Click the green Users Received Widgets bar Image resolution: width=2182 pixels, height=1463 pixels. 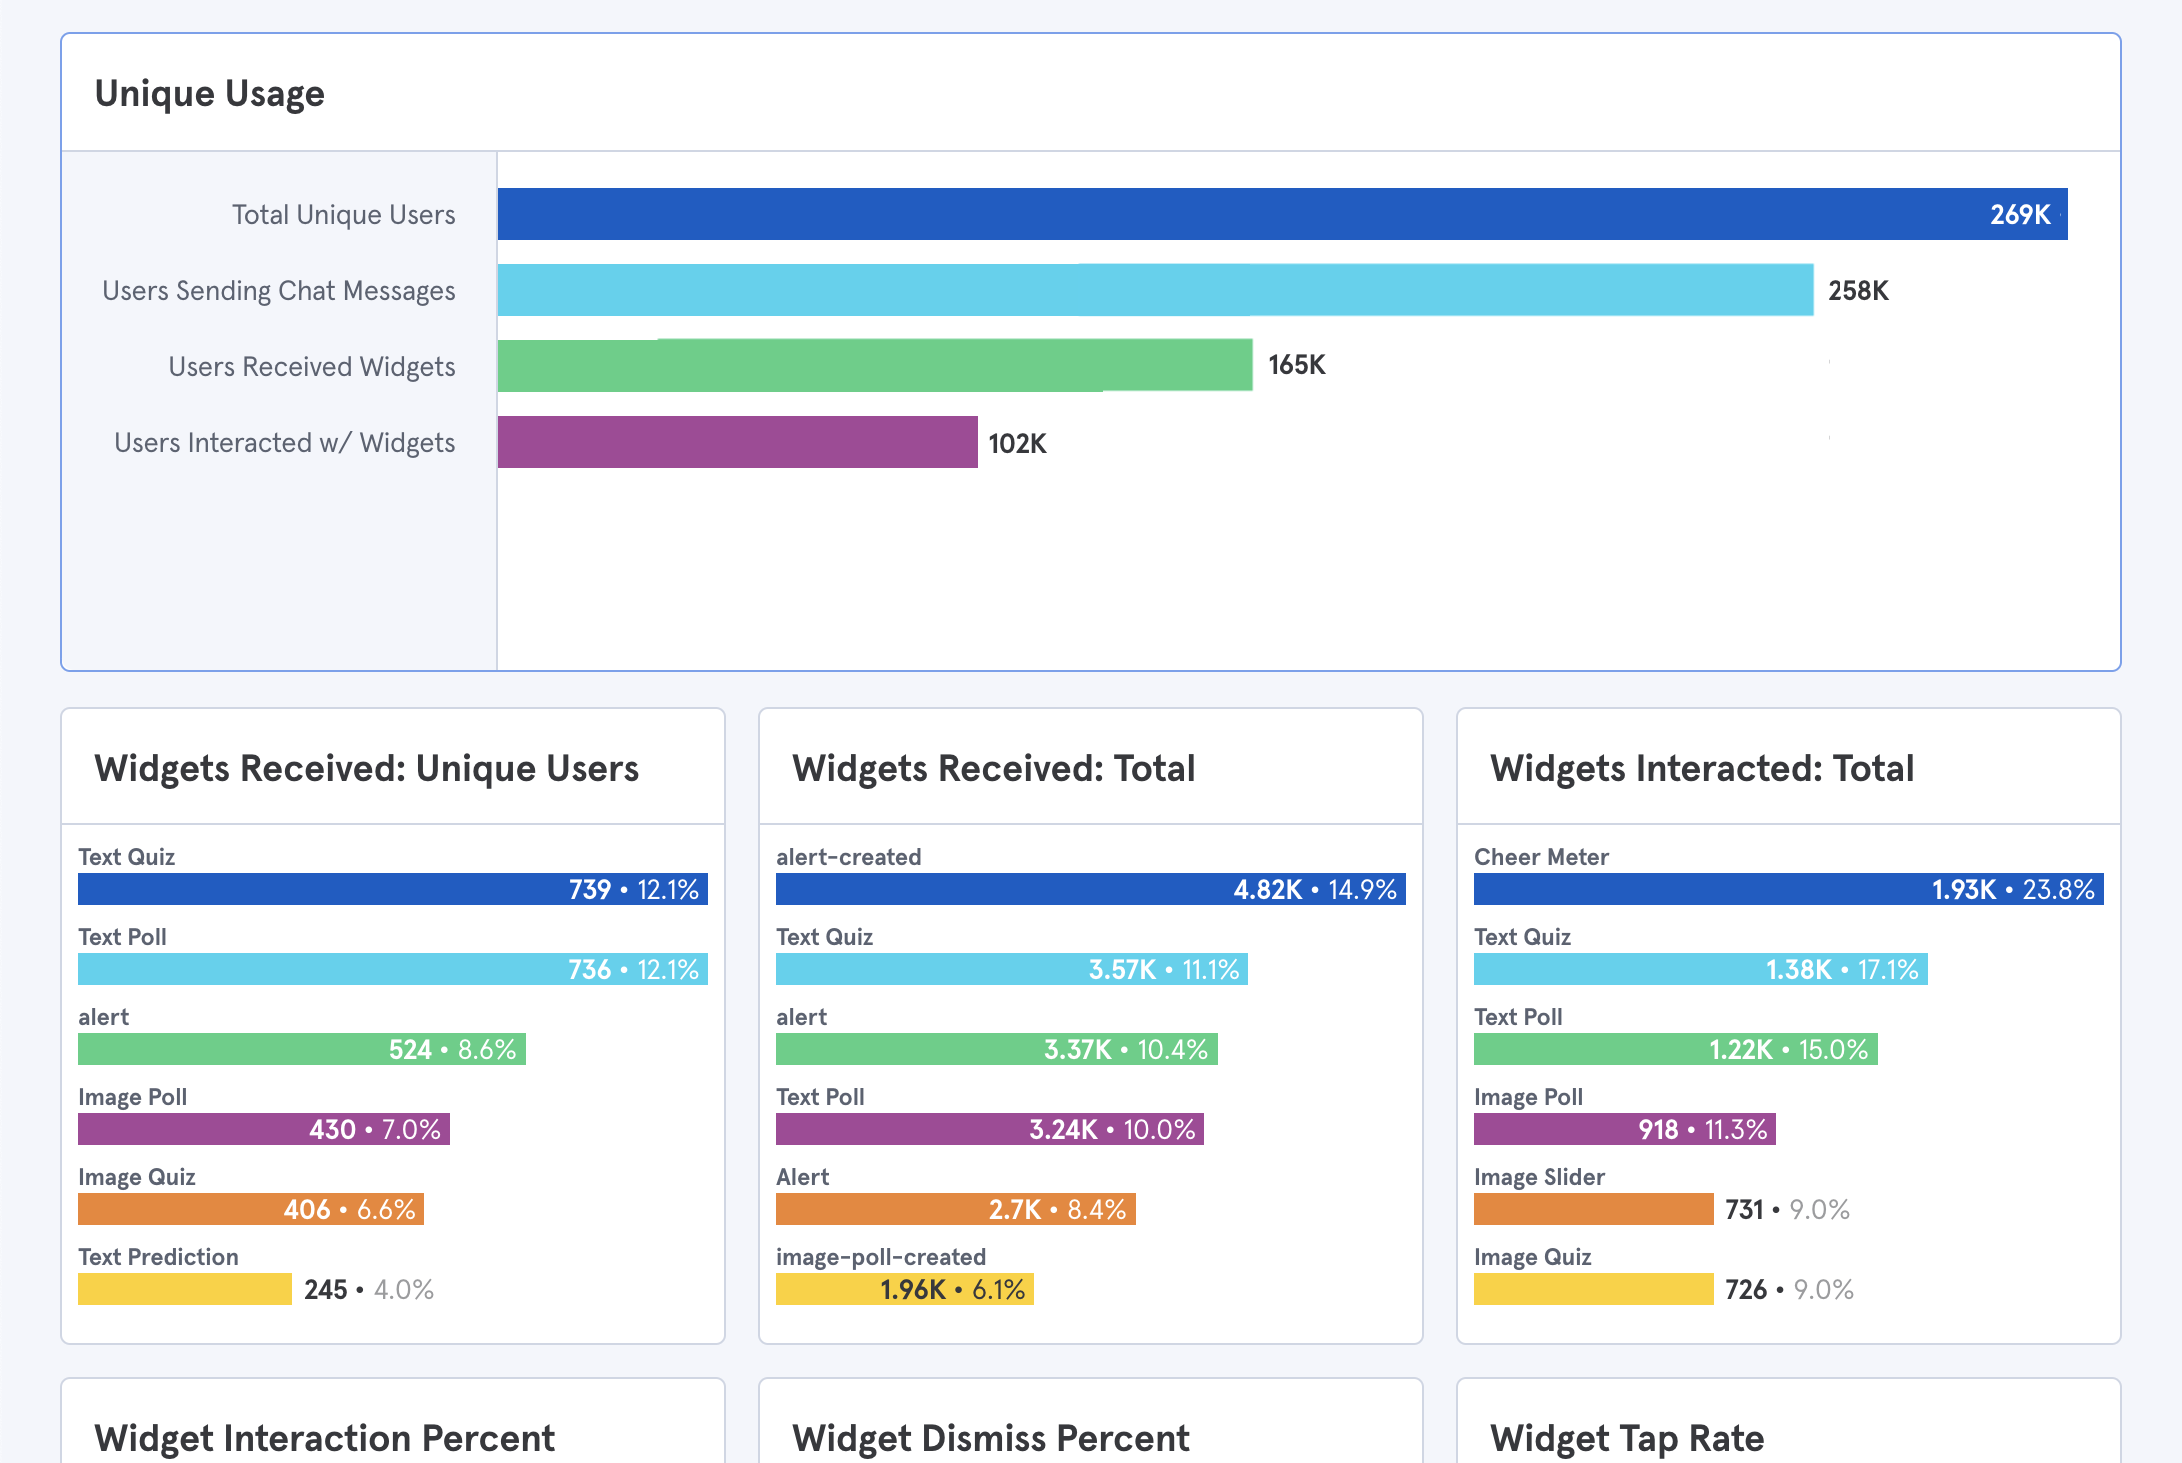[875, 365]
